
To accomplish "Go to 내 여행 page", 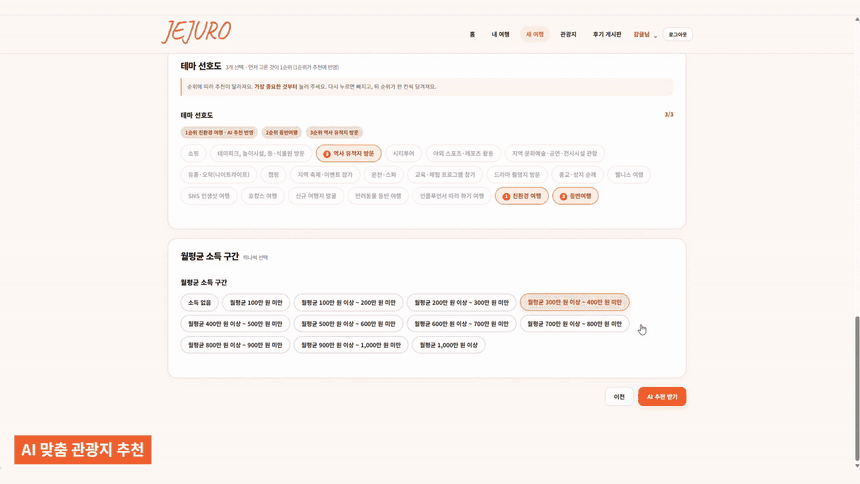I will click(500, 35).
